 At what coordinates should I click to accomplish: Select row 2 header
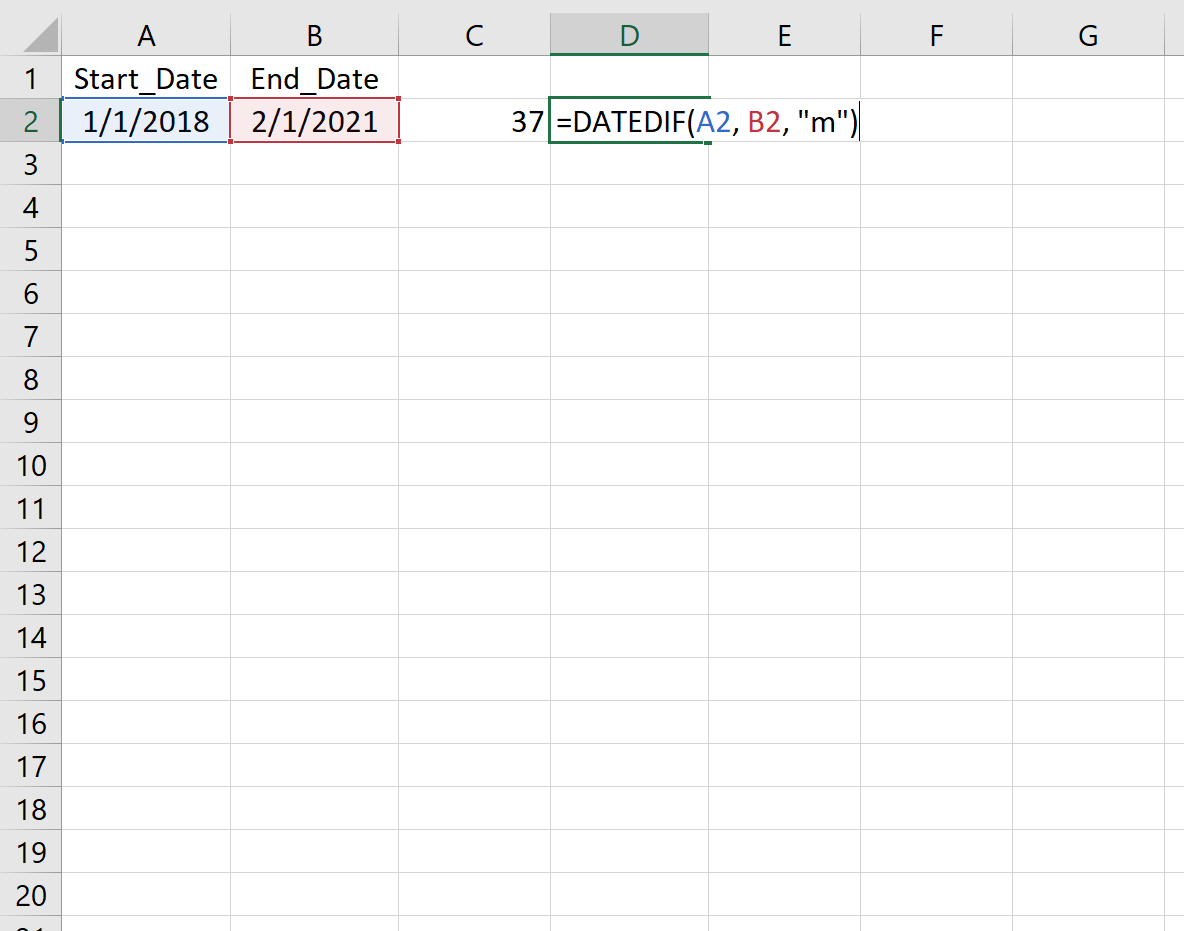pyautogui.click(x=30, y=121)
